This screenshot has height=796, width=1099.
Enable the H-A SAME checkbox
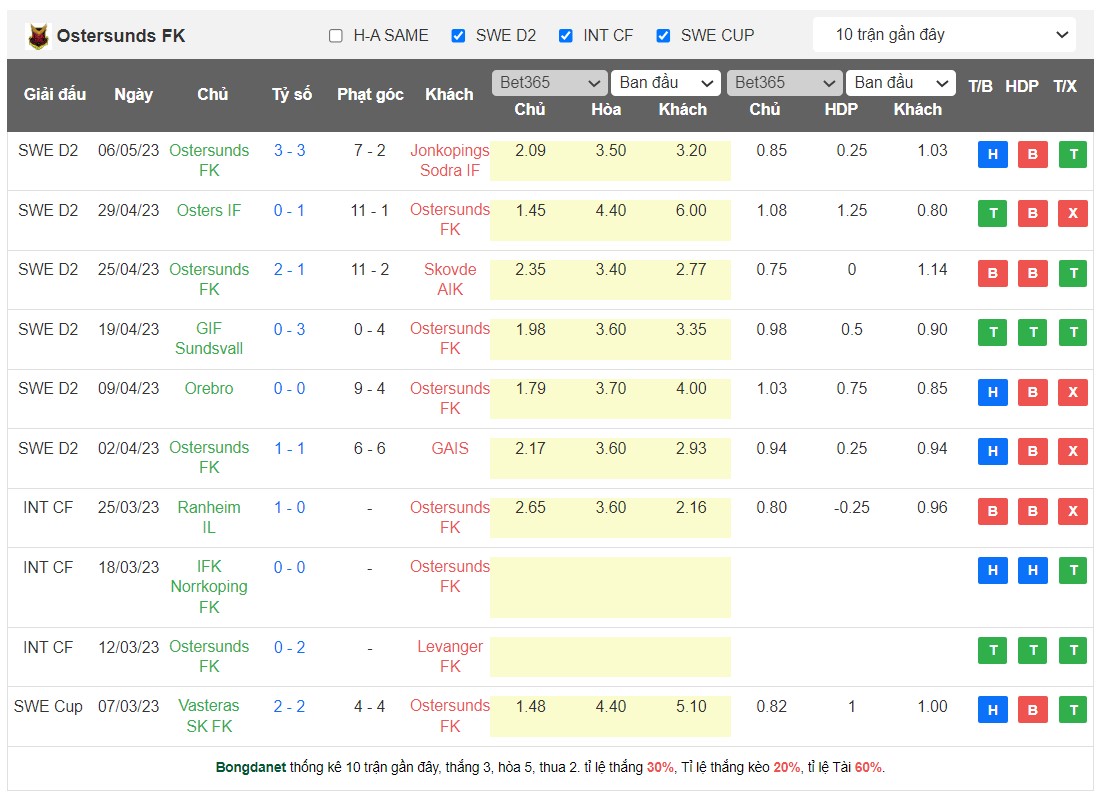336,35
